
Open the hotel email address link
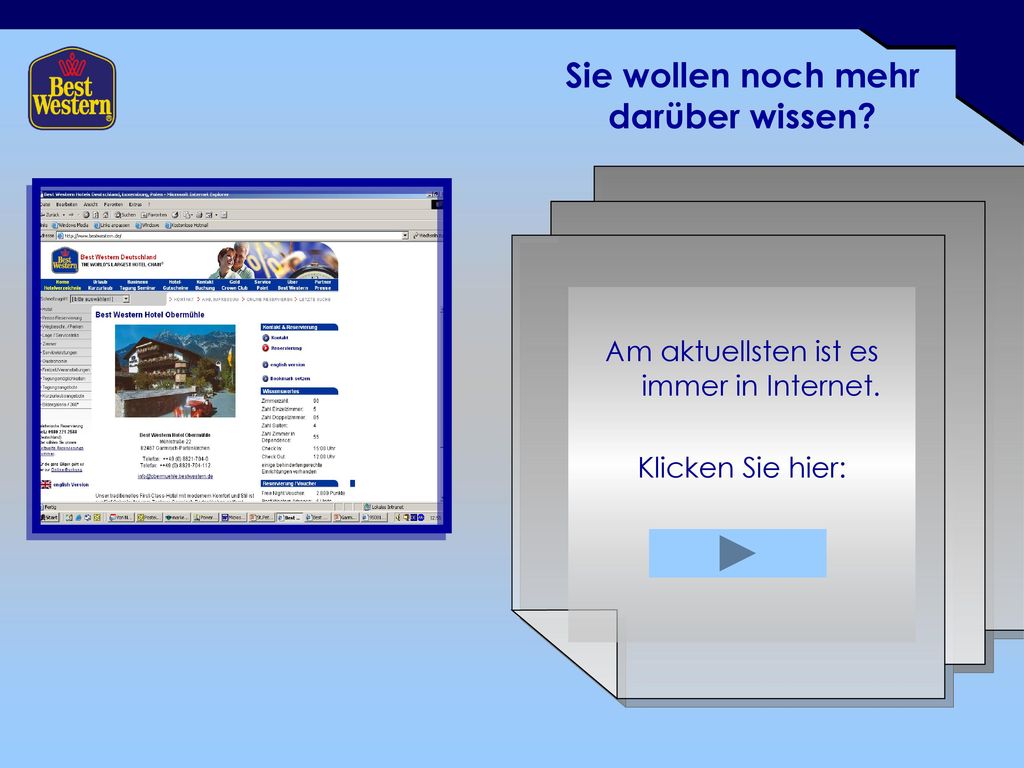175,477
